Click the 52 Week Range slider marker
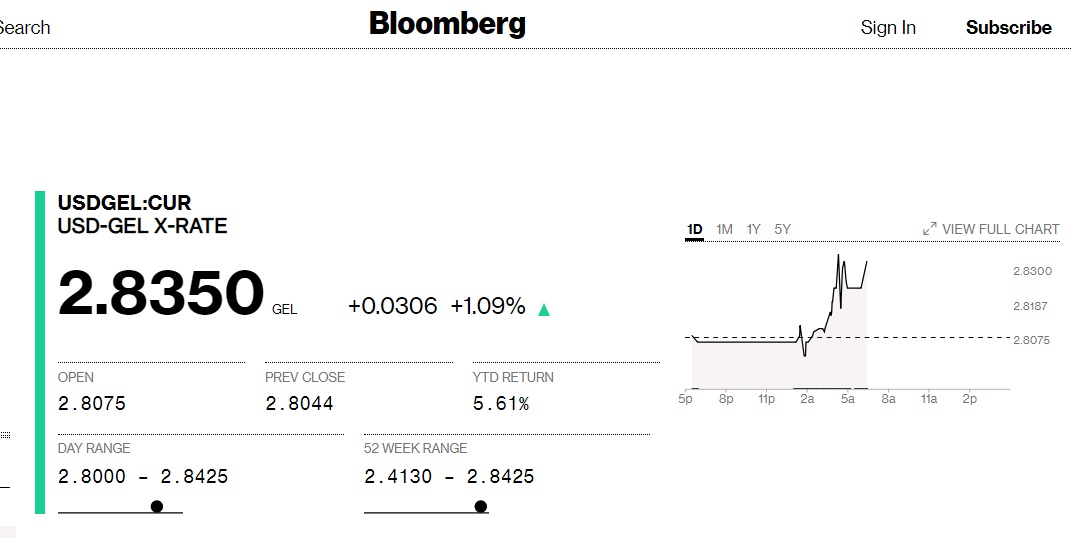The image size is (1072, 538). [x=481, y=506]
